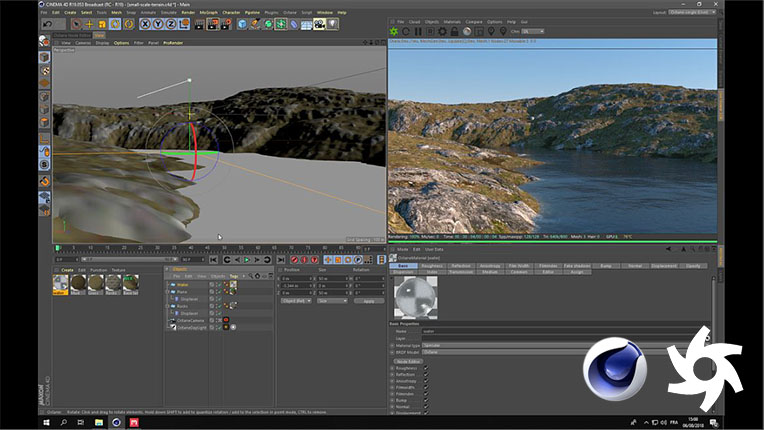Activate the Rotate tool in toolbar

click(x=116, y=23)
